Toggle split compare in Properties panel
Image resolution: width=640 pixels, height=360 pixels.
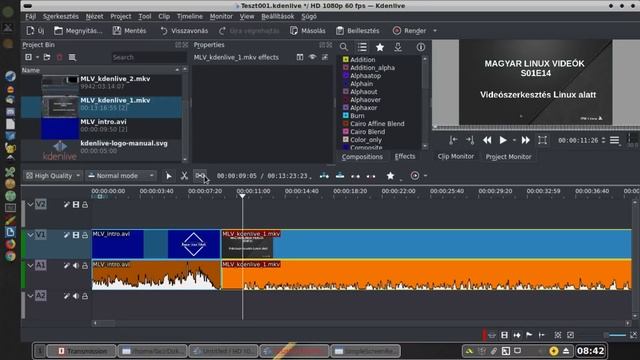click(x=300, y=58)
